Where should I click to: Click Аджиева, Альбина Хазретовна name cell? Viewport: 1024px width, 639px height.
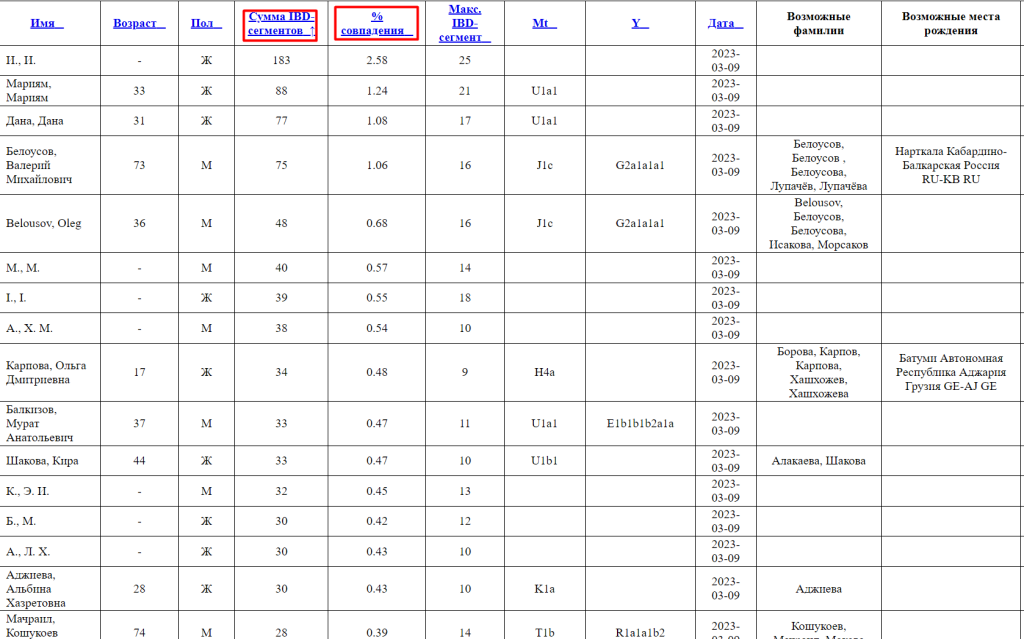point(45,589)
